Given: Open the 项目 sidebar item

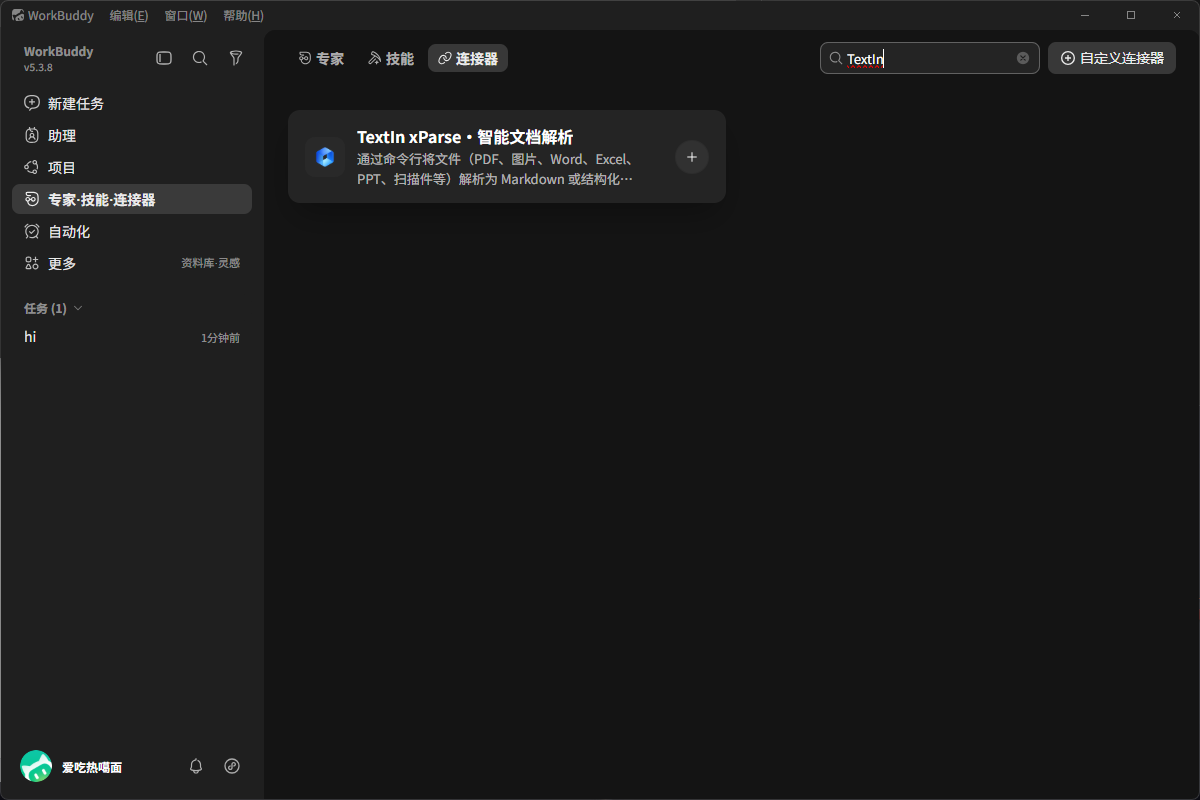Looking at the screenshot, I should (132, 167).
